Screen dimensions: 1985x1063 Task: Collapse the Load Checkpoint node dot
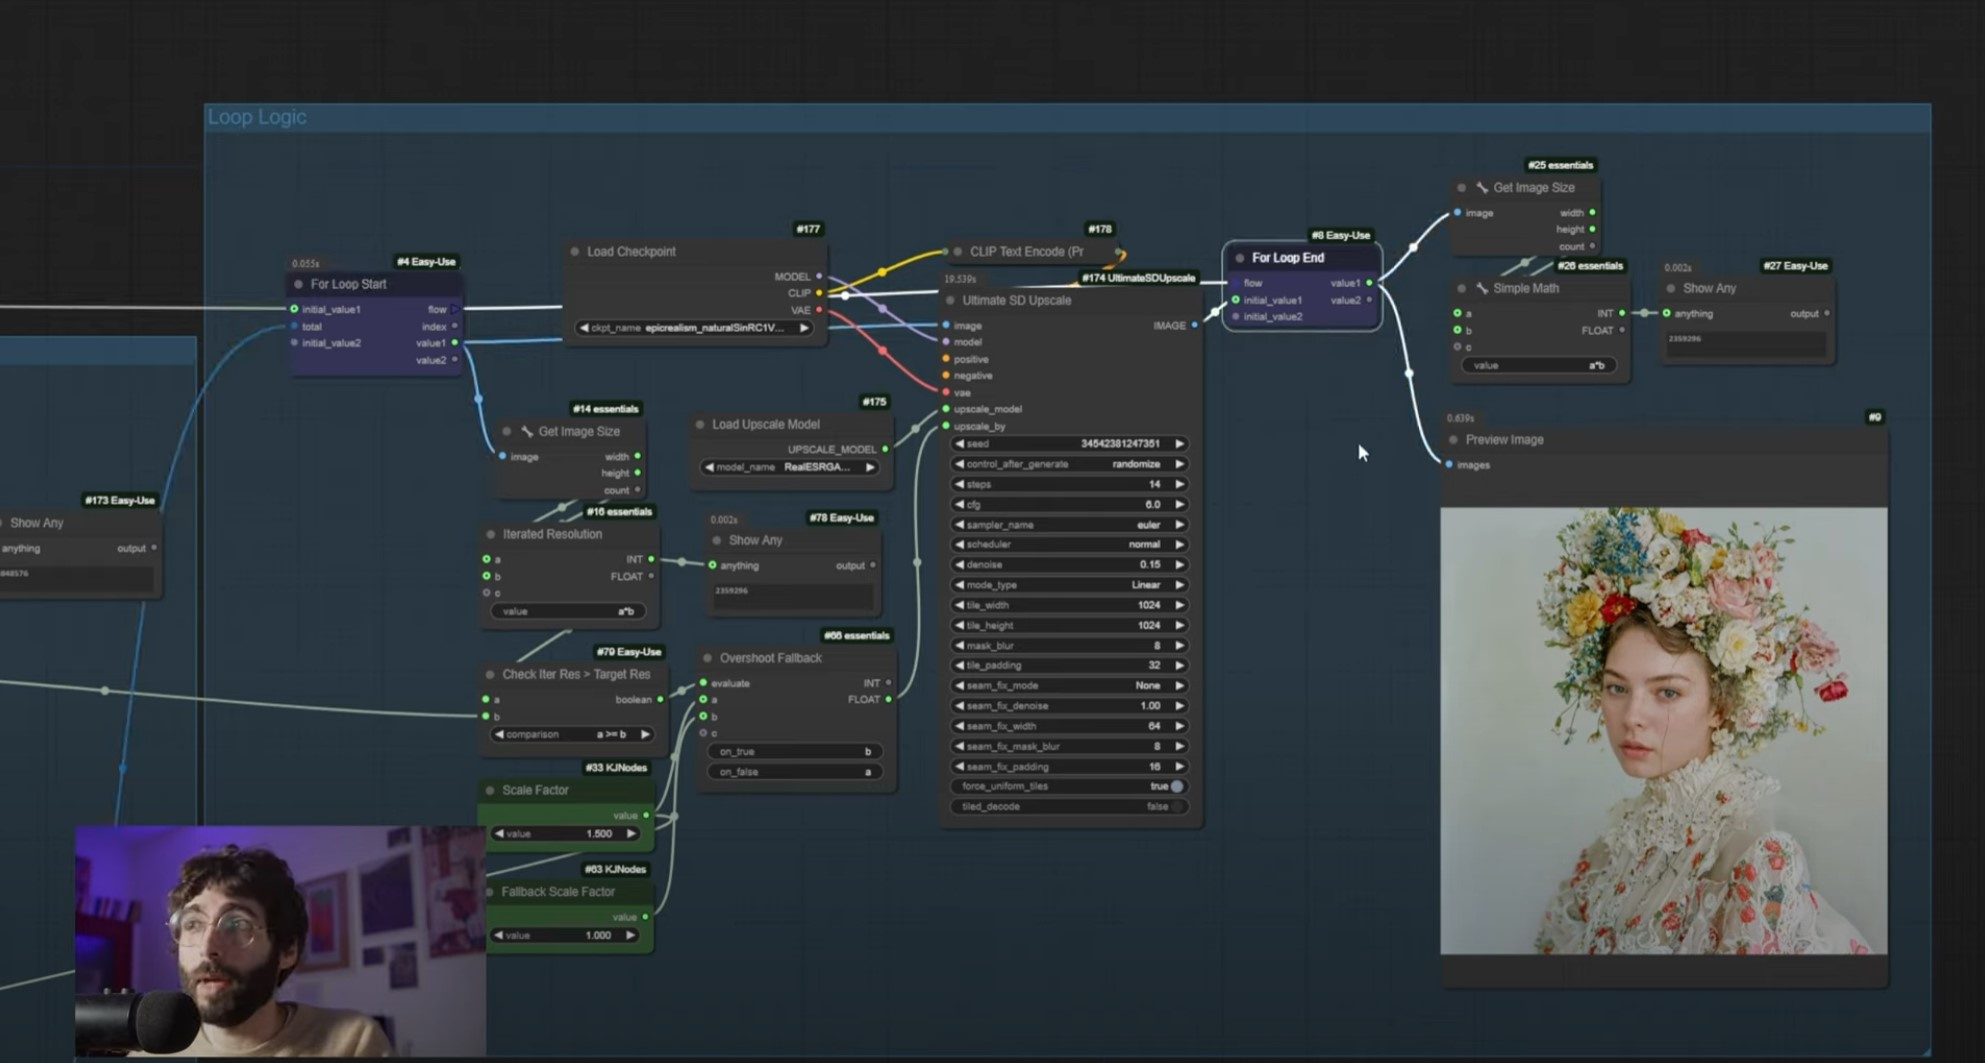click(x=574, y=251)
